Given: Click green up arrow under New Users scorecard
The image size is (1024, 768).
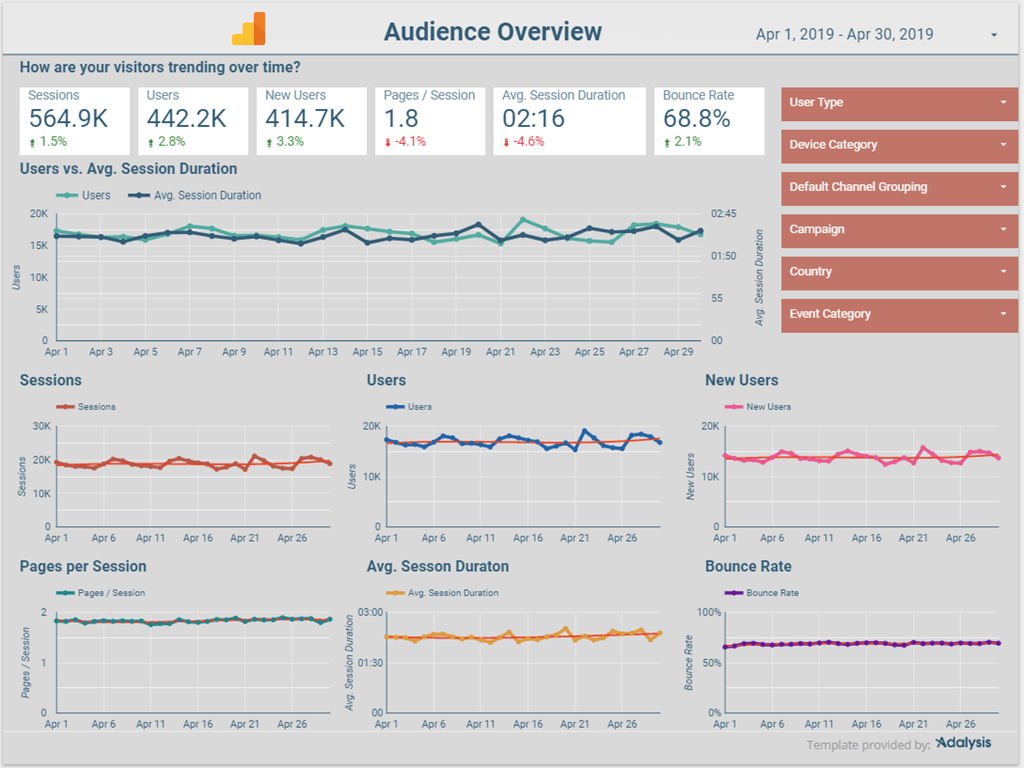Looking at the screenshot, I should (269, 142).
